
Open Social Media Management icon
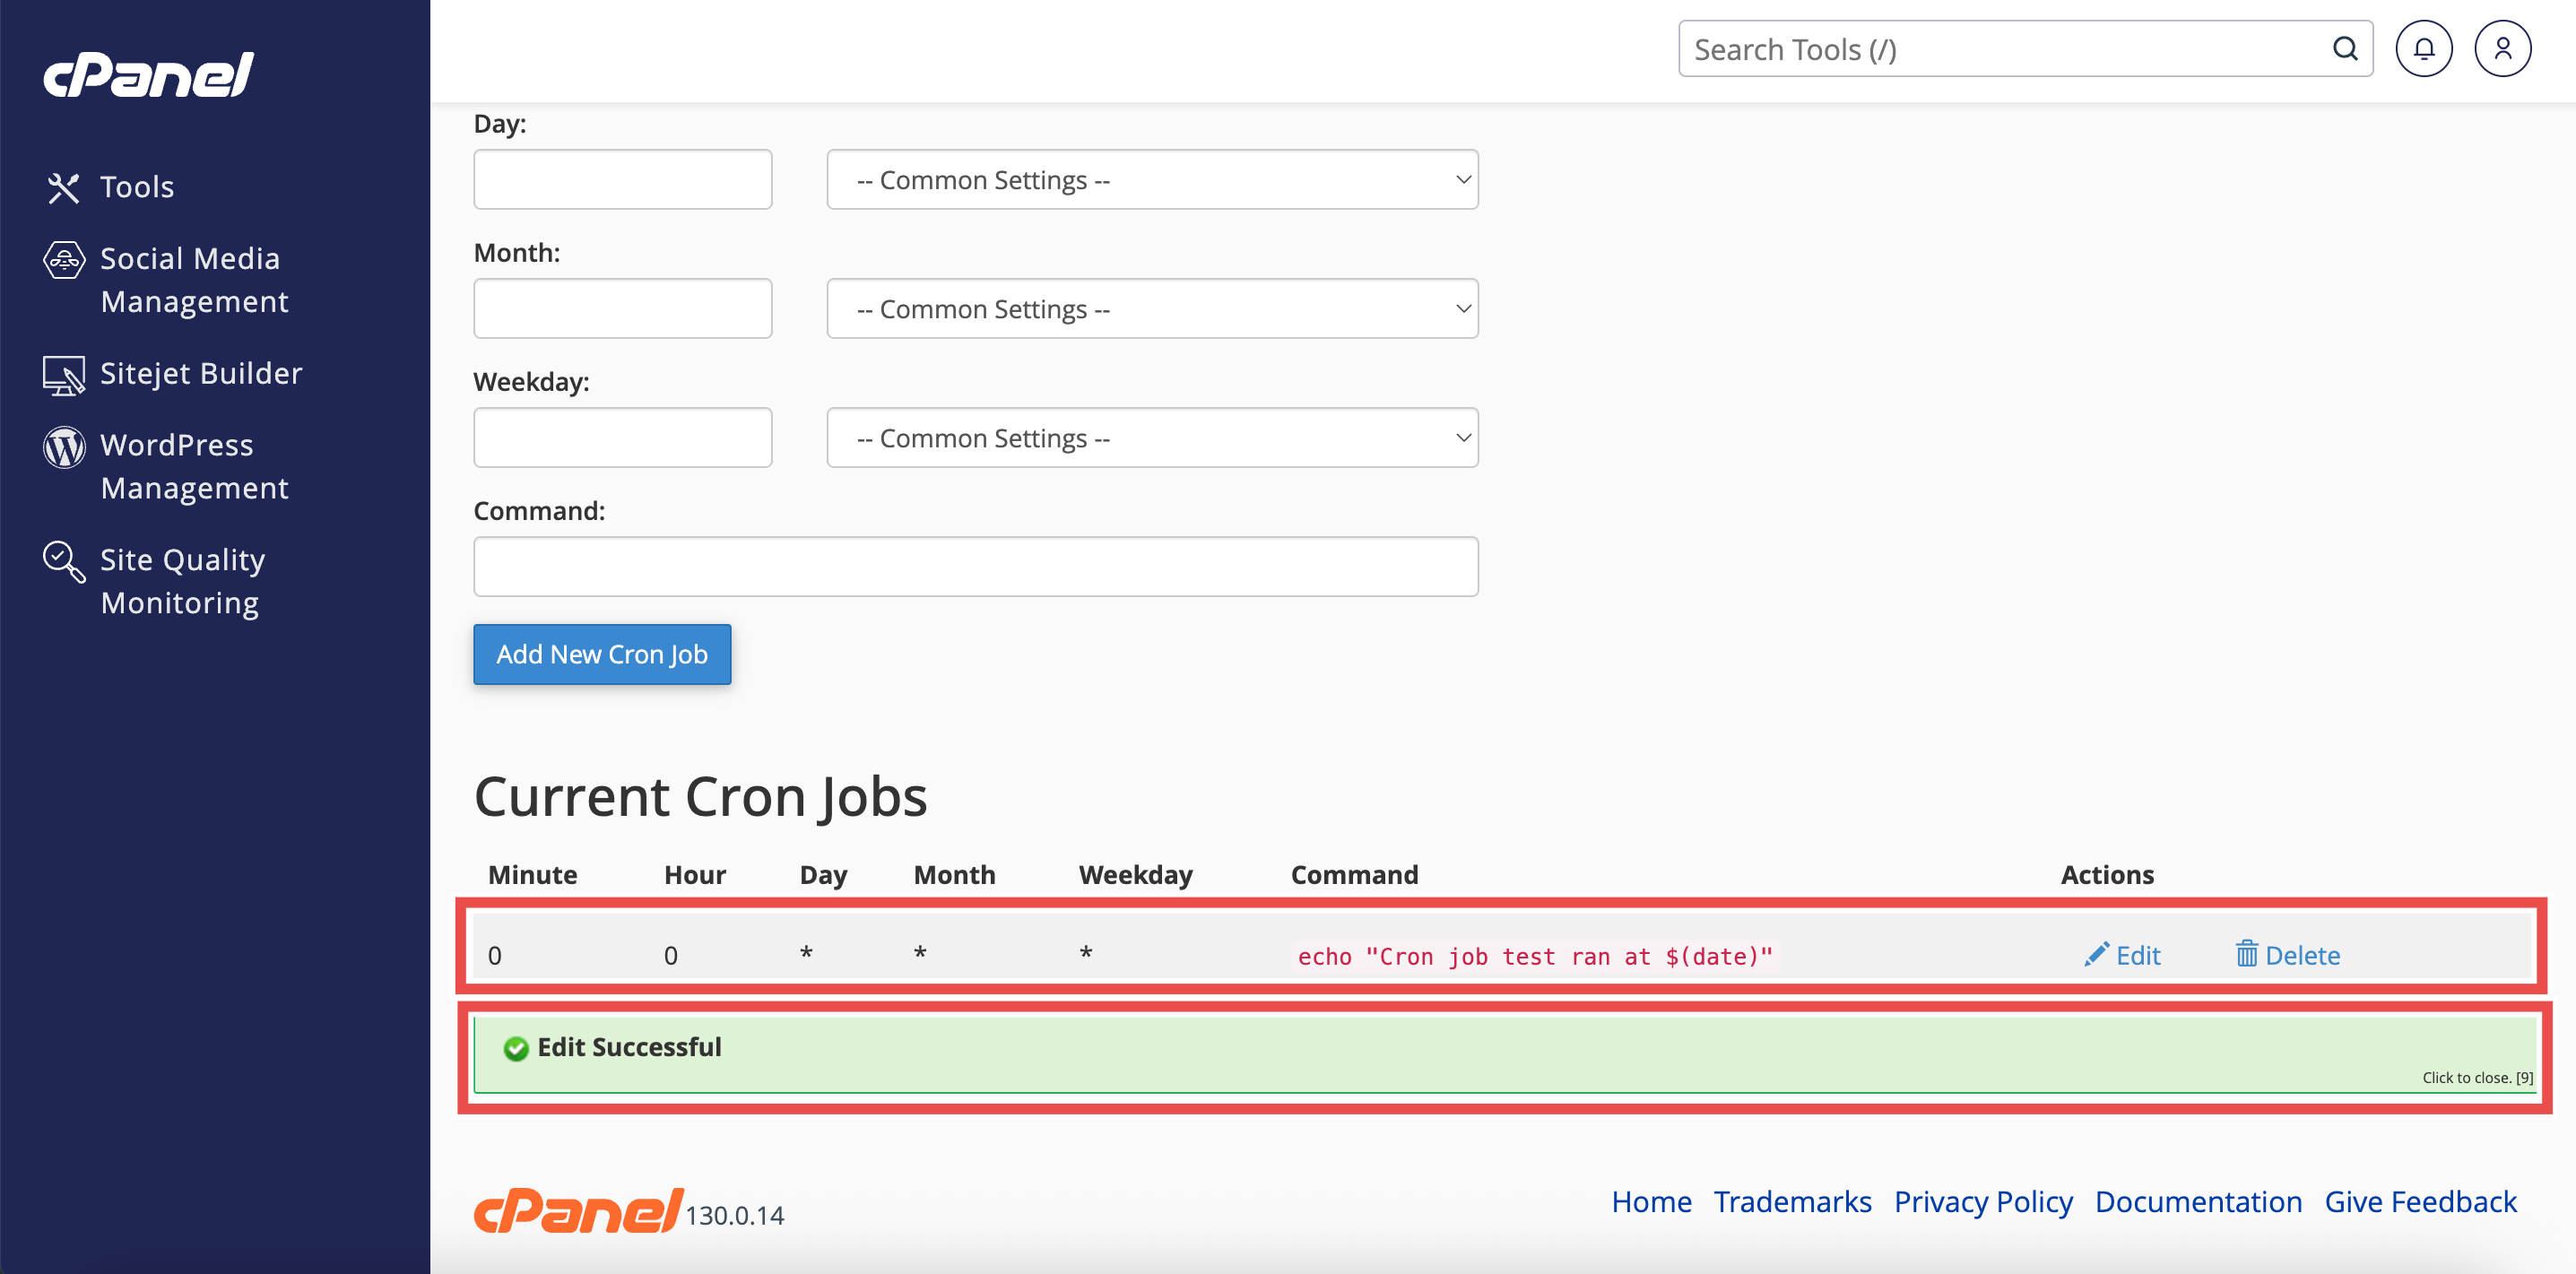tap(64, 260)
